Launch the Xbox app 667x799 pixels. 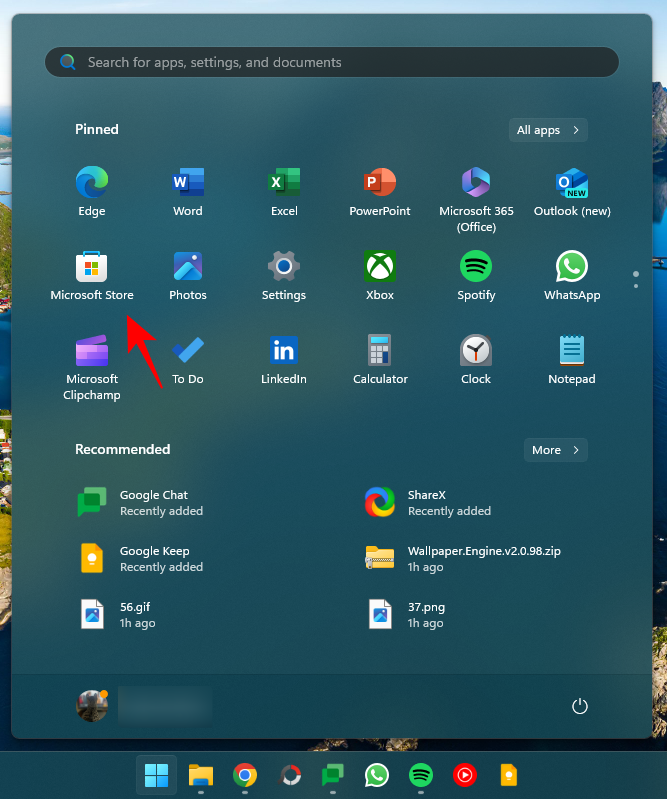tap(380, 276)
